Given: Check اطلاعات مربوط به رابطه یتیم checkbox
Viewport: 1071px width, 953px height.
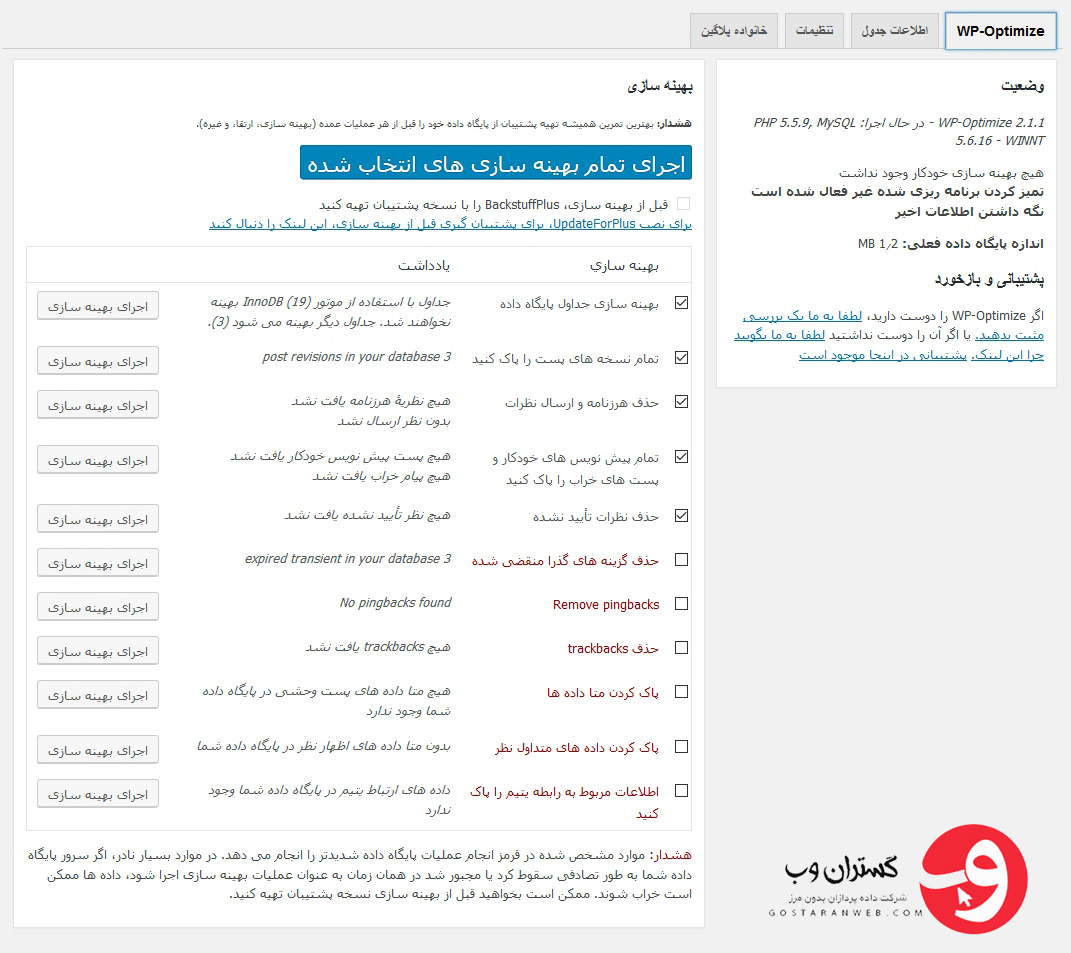Looking at the screenshot, I should click(681, 790).
